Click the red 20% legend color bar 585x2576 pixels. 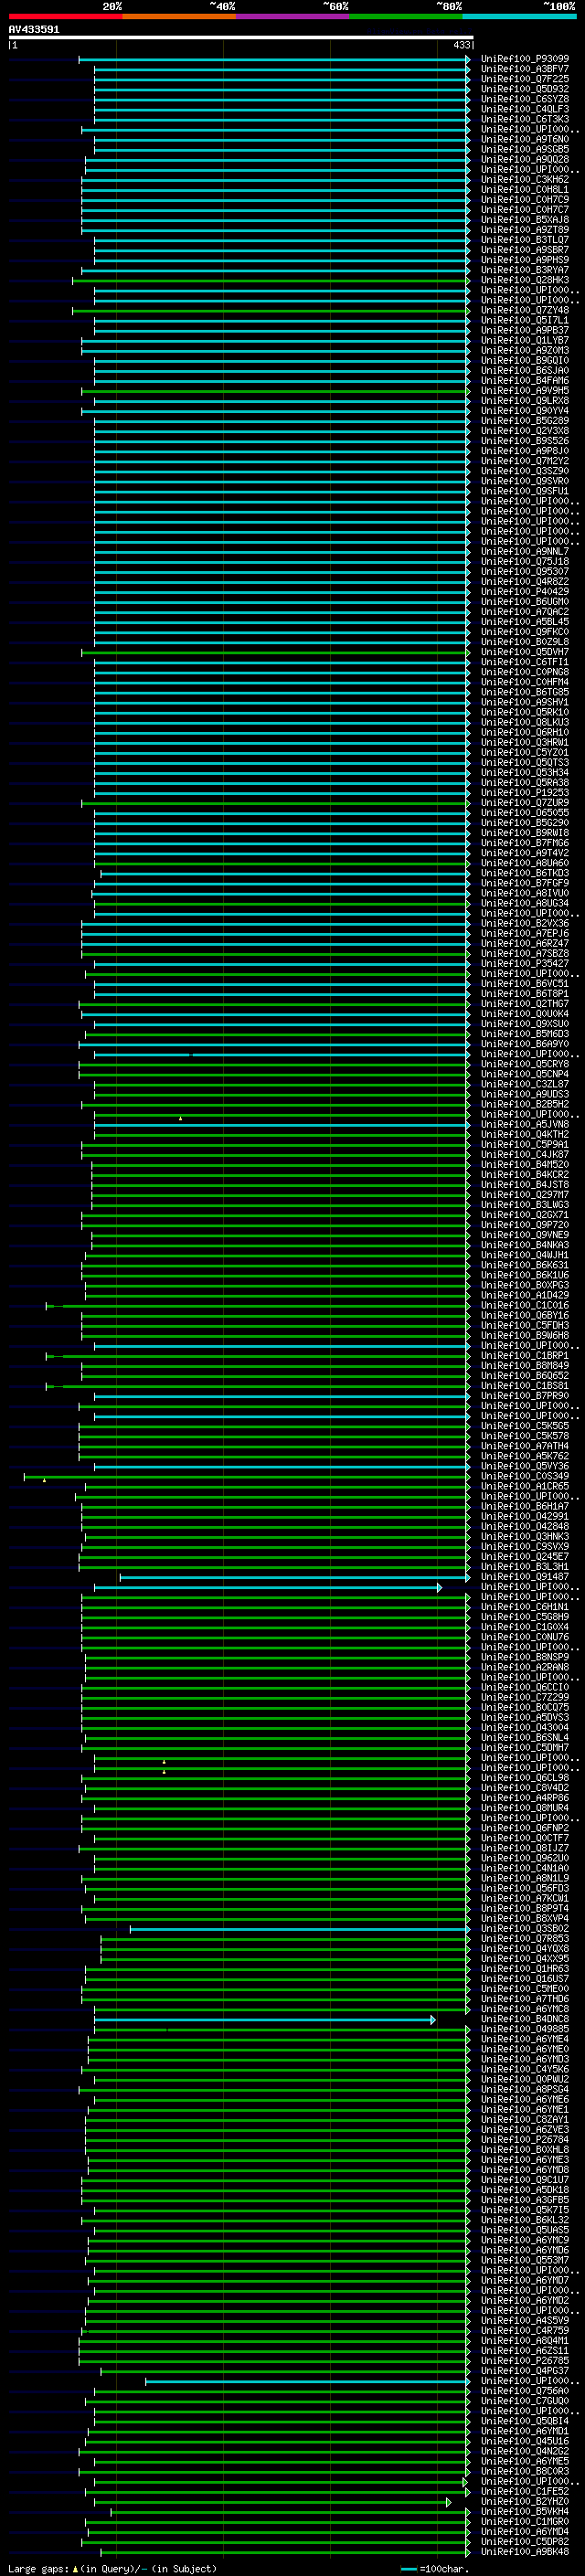pyautogui.click(x=65, y=16)
